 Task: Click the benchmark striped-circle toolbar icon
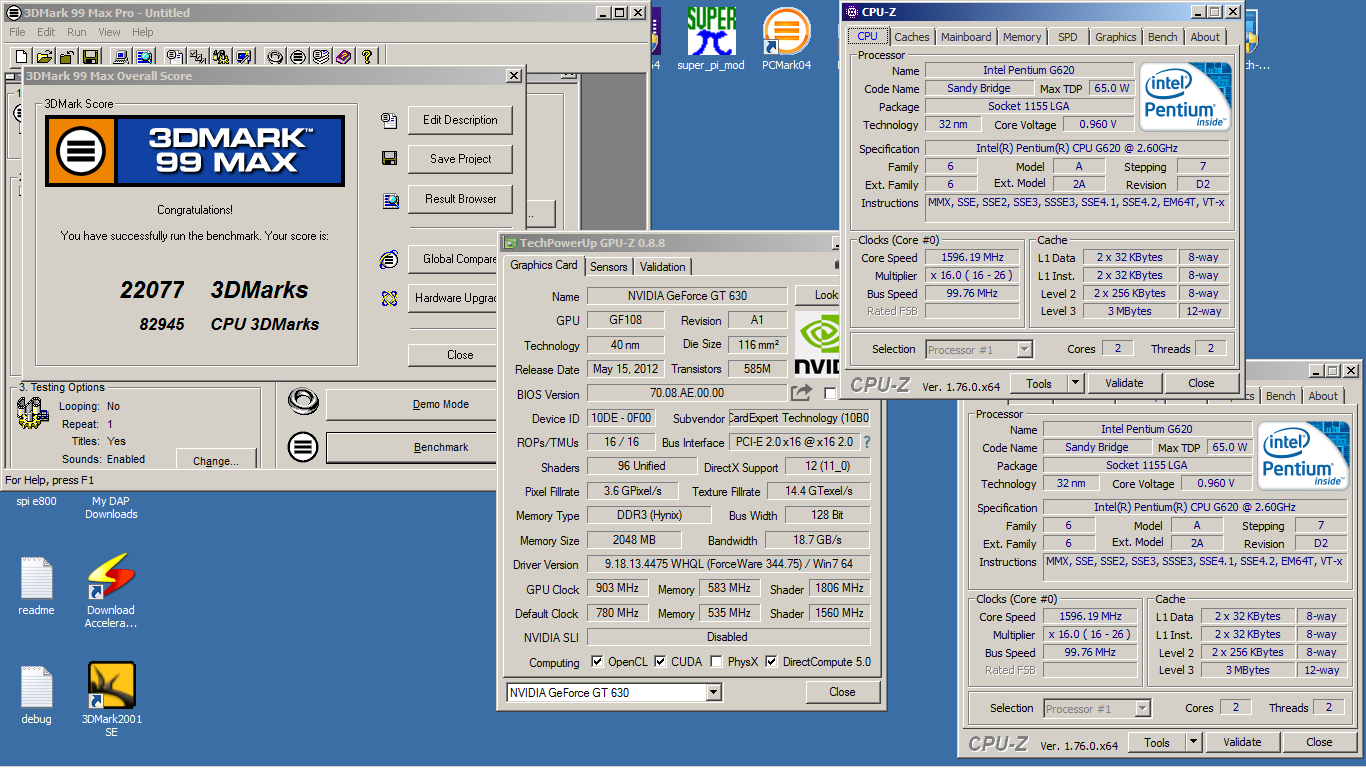(298, 56)
